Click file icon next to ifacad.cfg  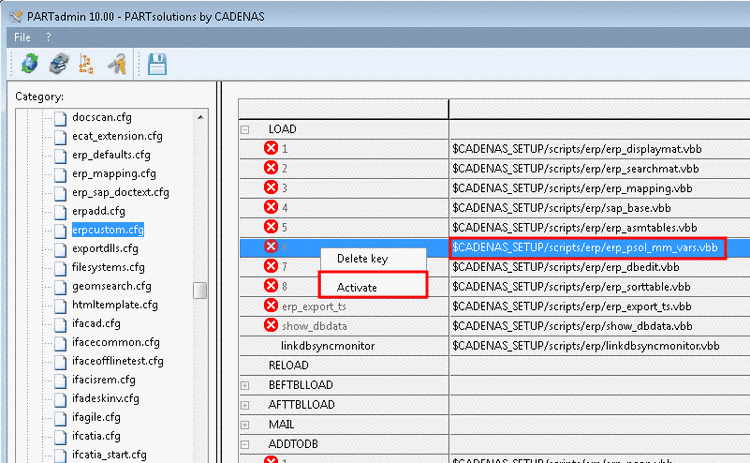tap(60, 324)
